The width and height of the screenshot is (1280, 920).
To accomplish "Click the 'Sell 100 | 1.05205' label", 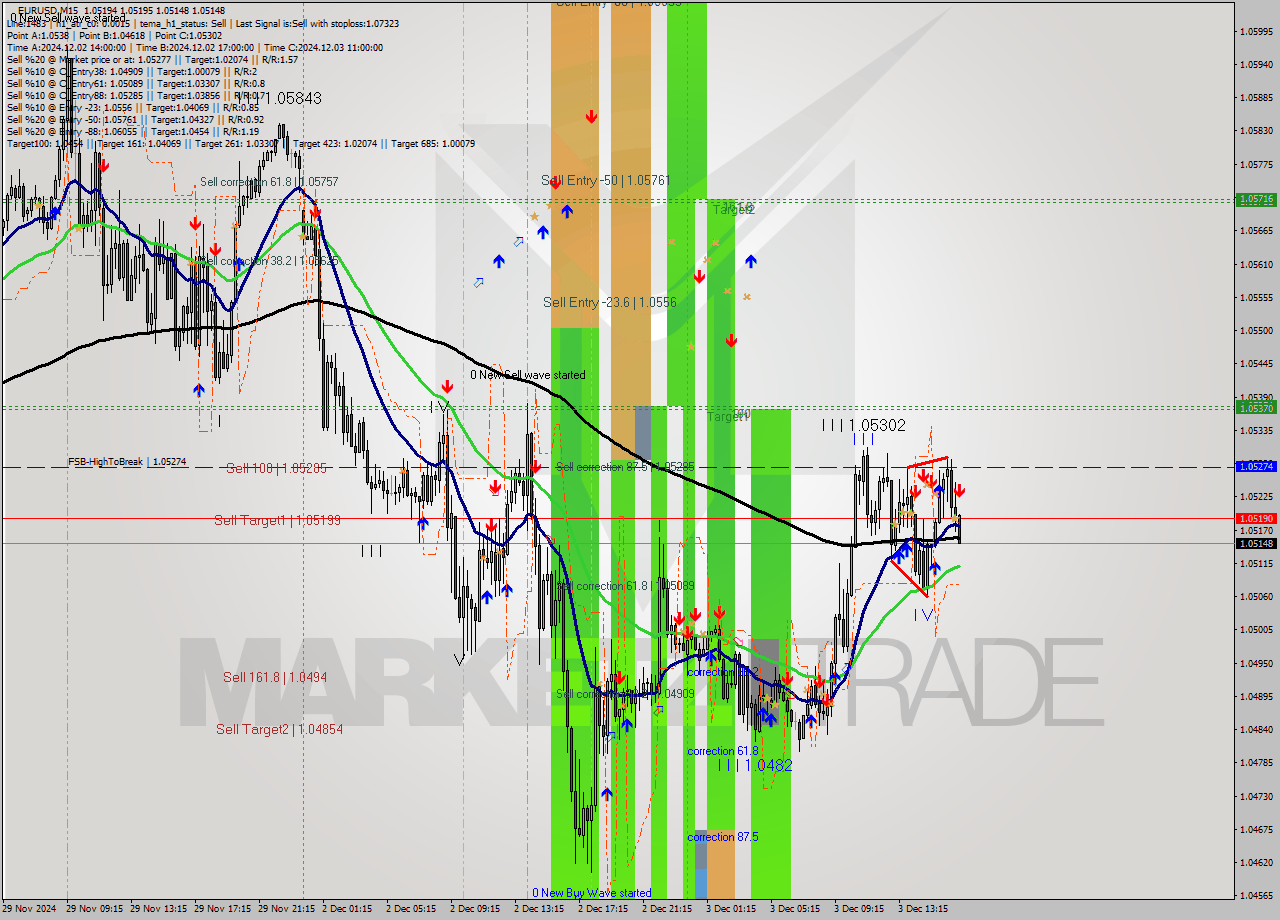I will coord(276,468).
